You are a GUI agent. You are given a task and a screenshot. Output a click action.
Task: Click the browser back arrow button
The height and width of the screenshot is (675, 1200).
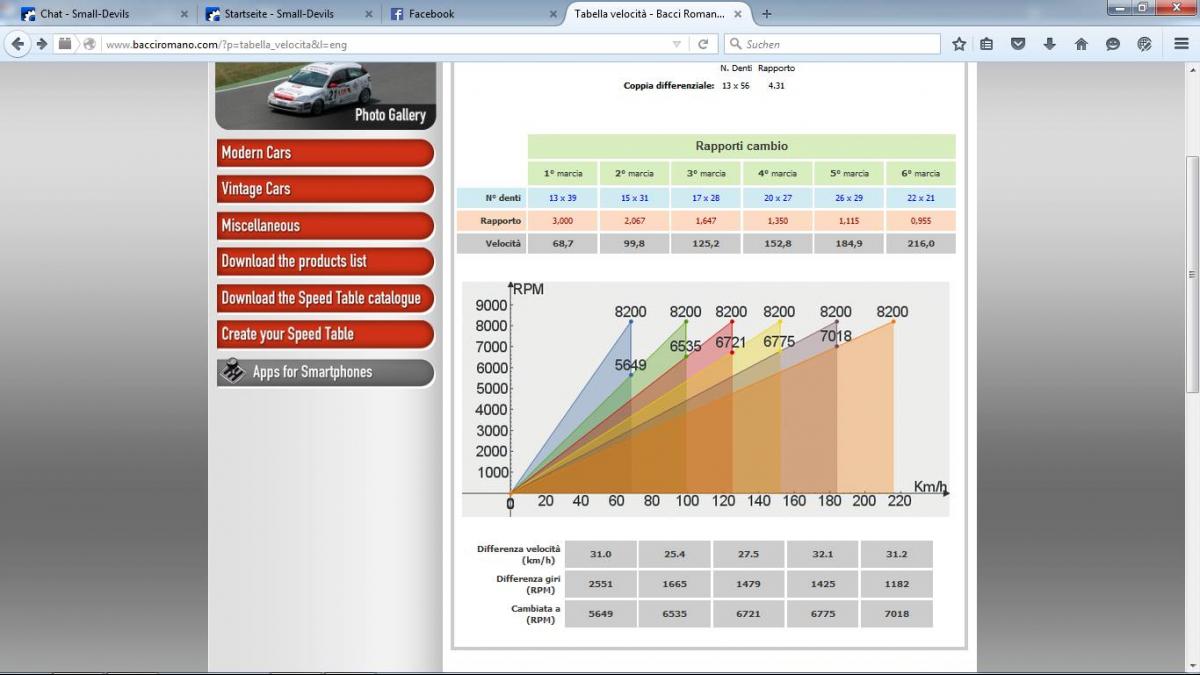click(17, 44)
